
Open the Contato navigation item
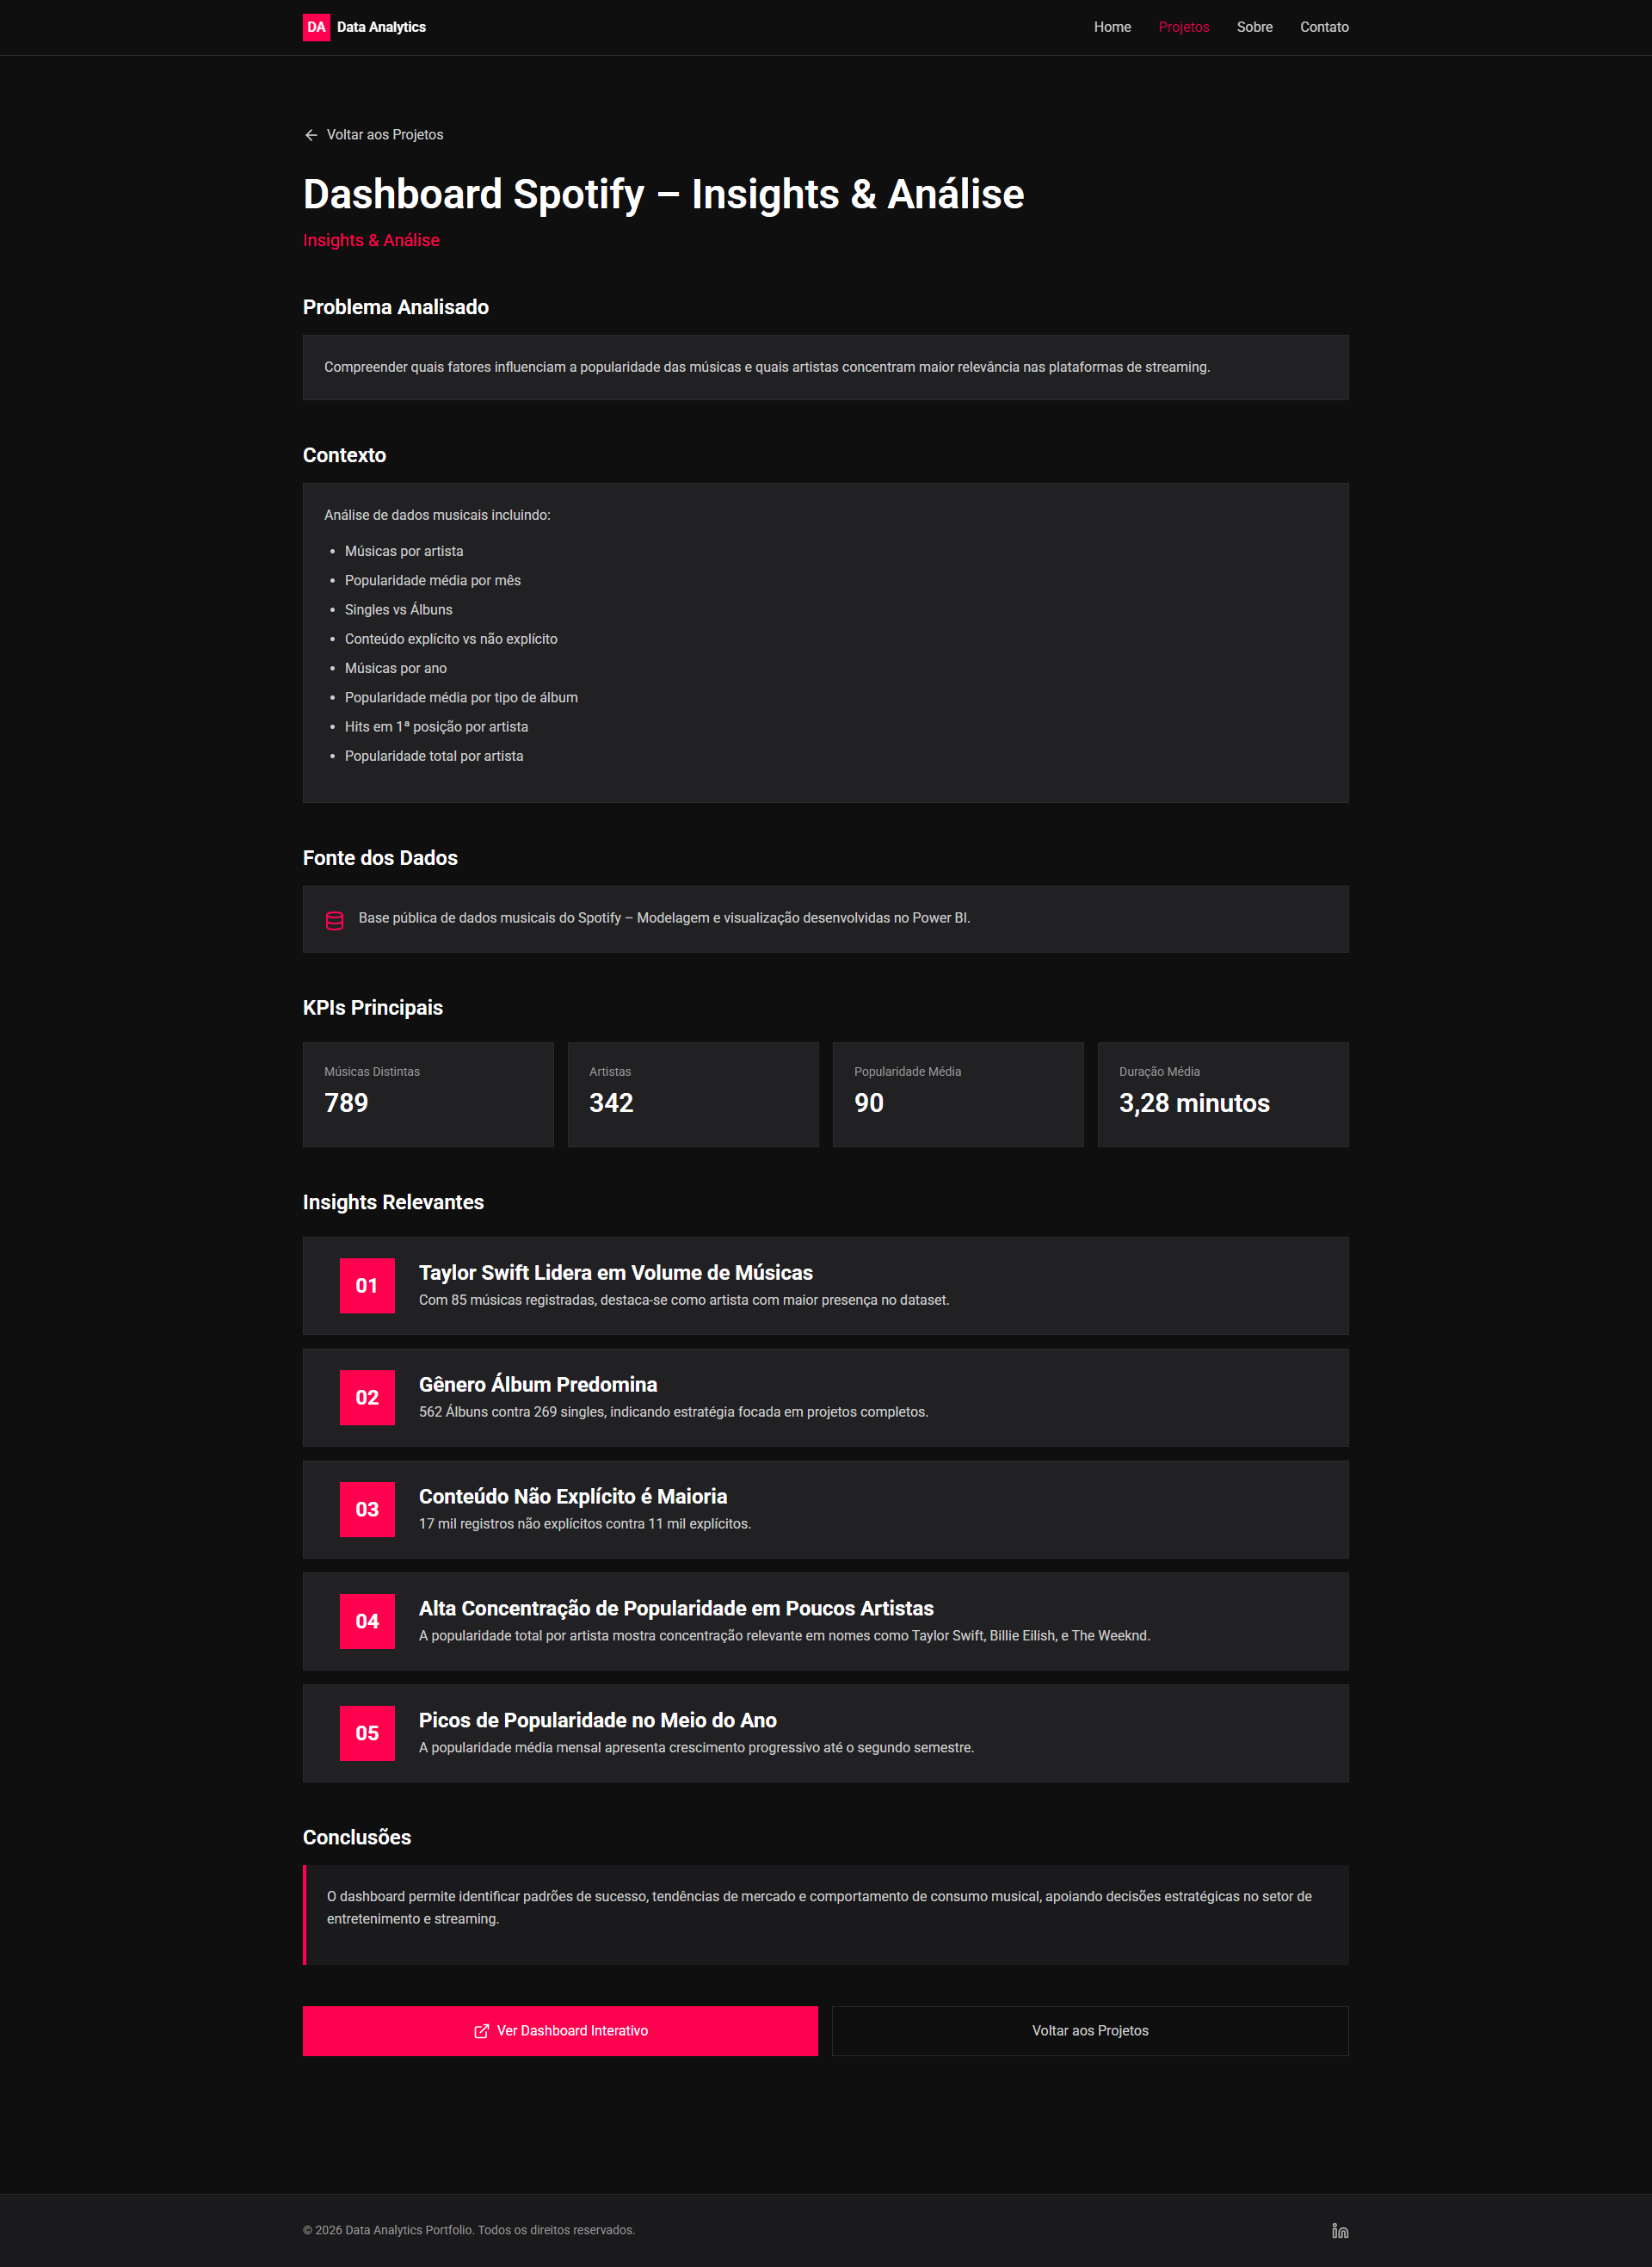point(1324,27)
